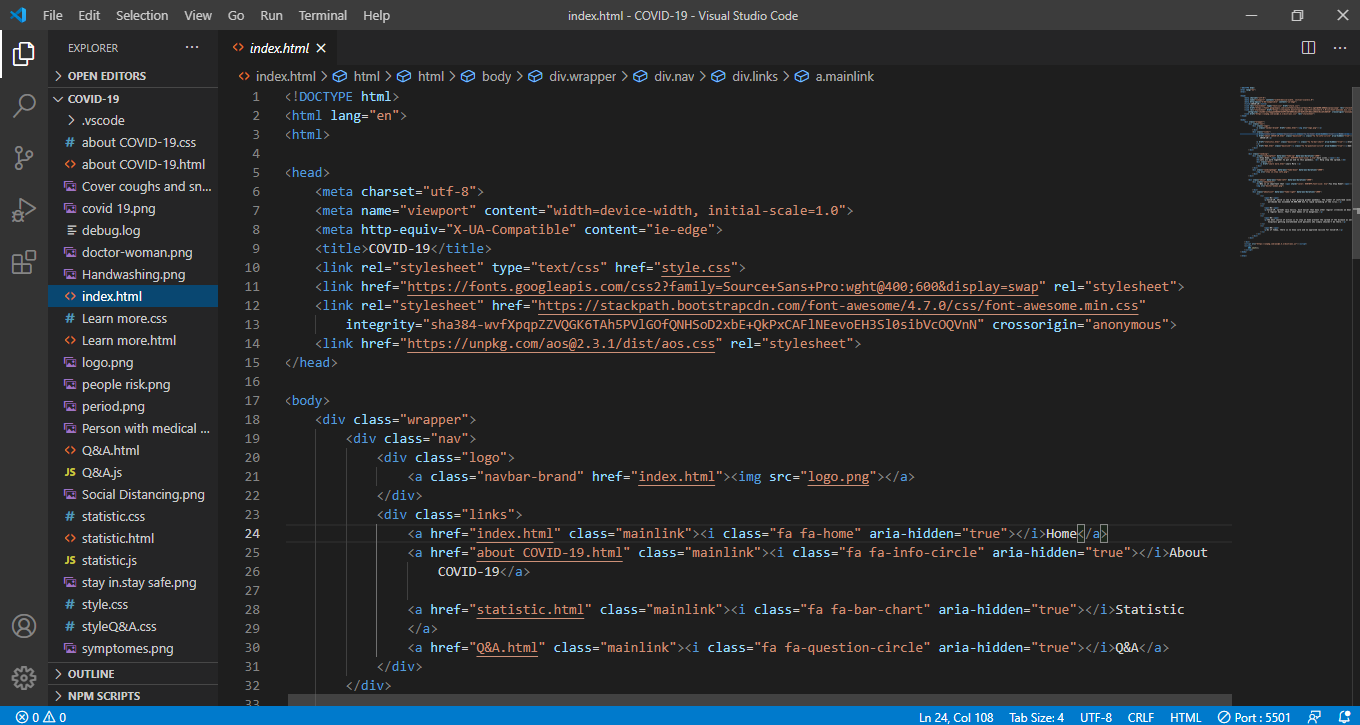
Task: Open Learn more.css file
Action: tap(133, 319)
